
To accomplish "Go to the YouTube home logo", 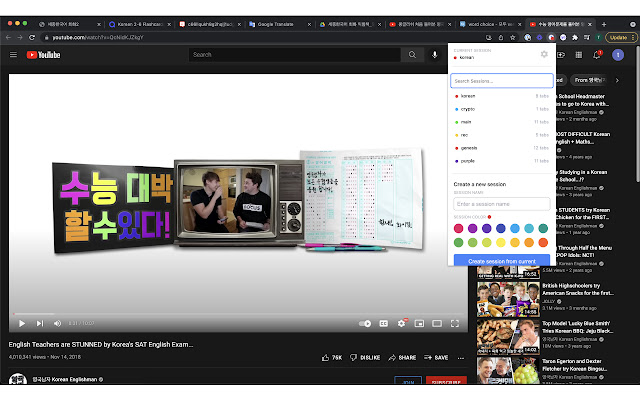I will [x=43, y=55].
